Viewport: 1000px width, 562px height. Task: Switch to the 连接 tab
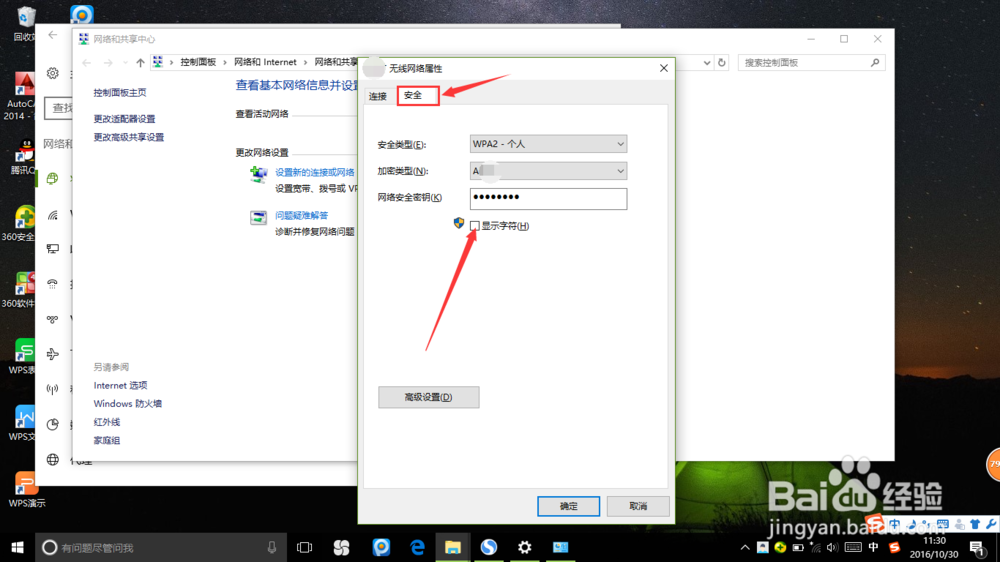pos(378,96)
